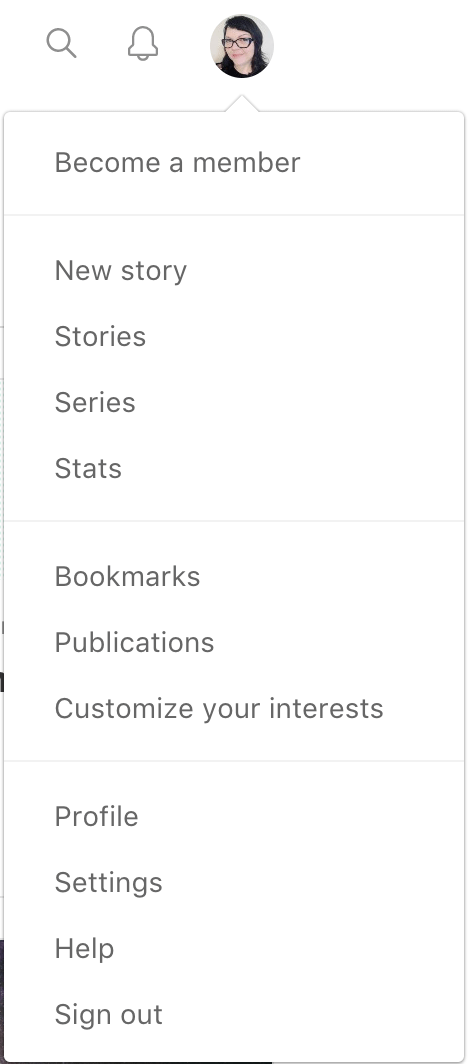This screenshot has height=1064, width=470.
Task: Open your Profile page
Action: tap(96, 816)
